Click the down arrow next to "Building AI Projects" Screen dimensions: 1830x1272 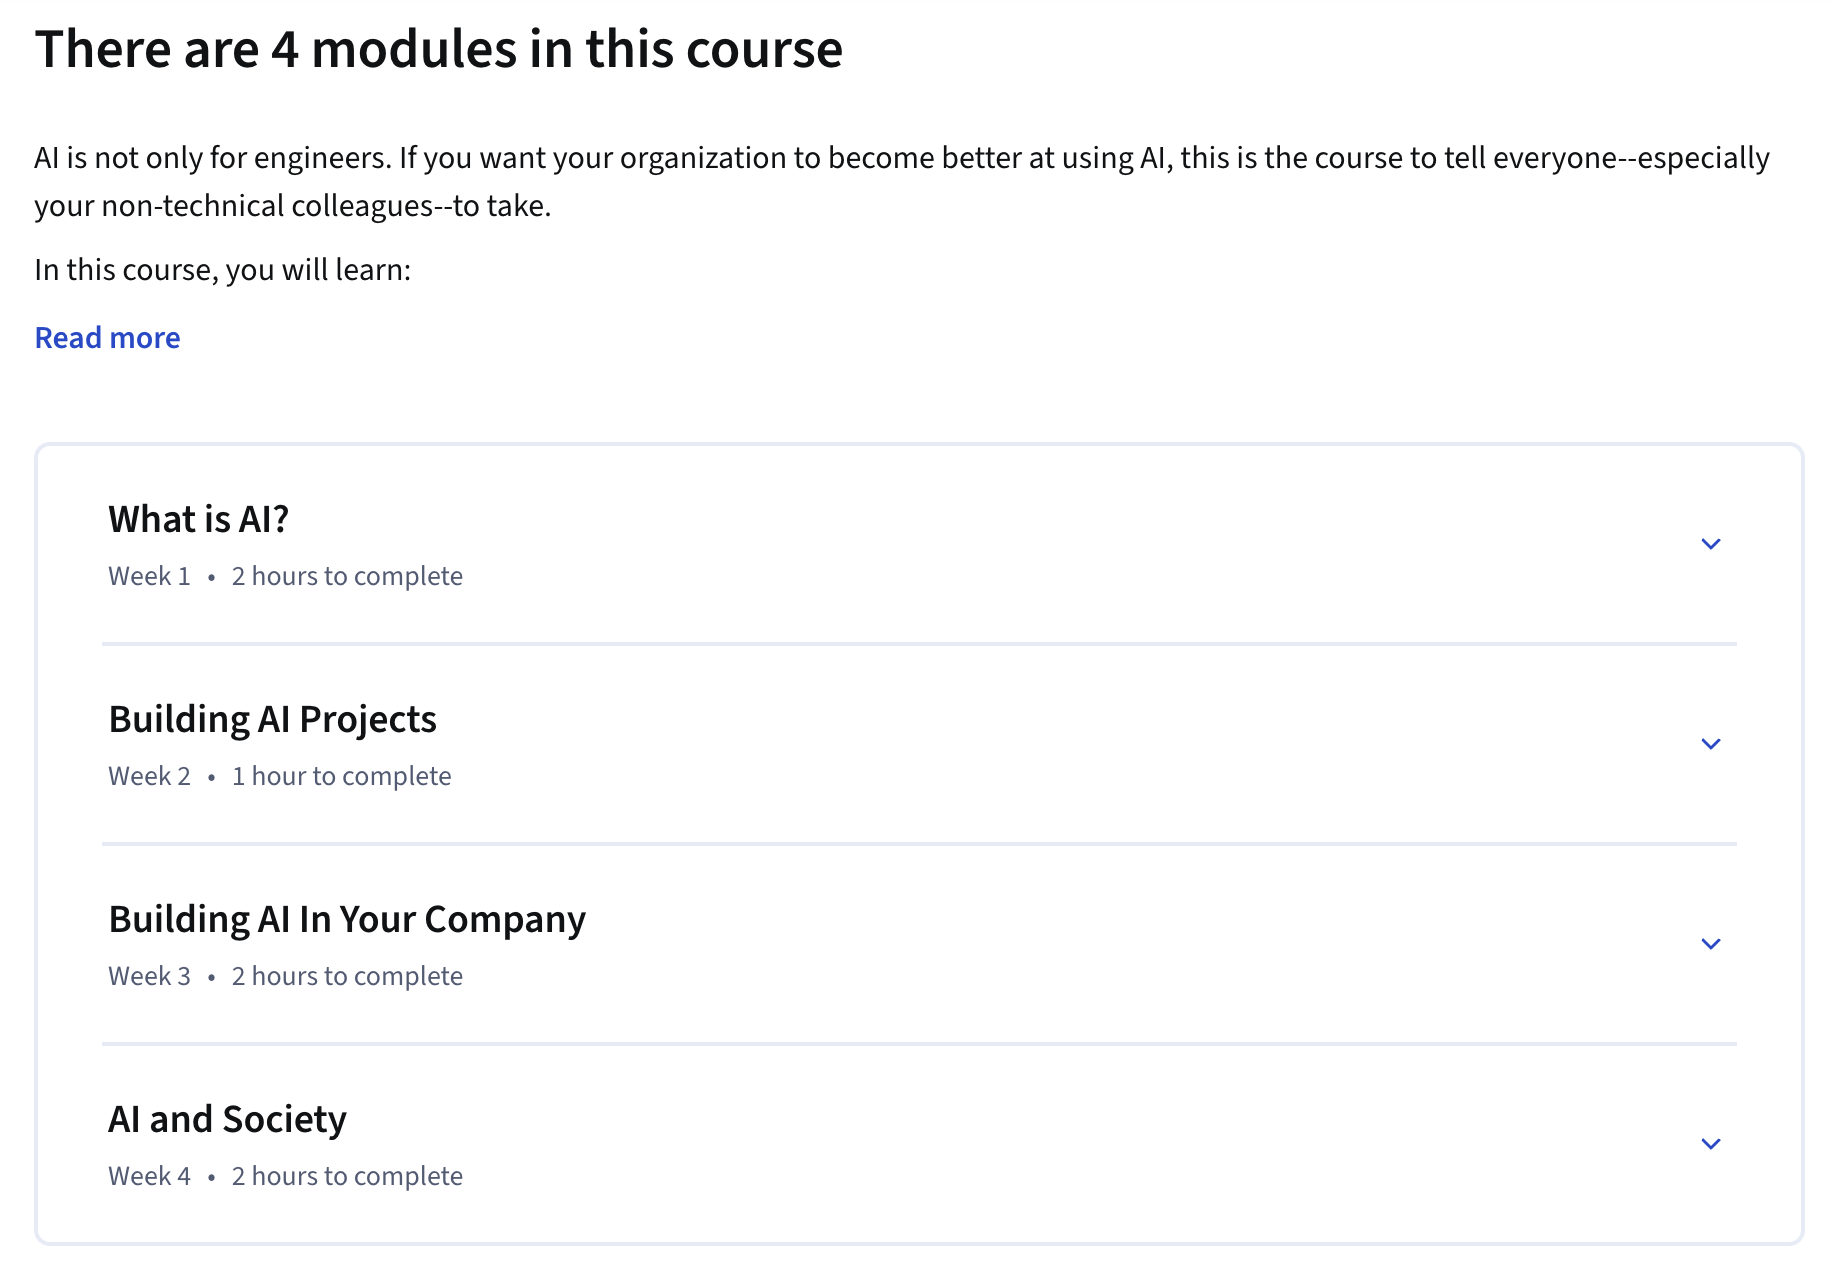[1711, 743]
